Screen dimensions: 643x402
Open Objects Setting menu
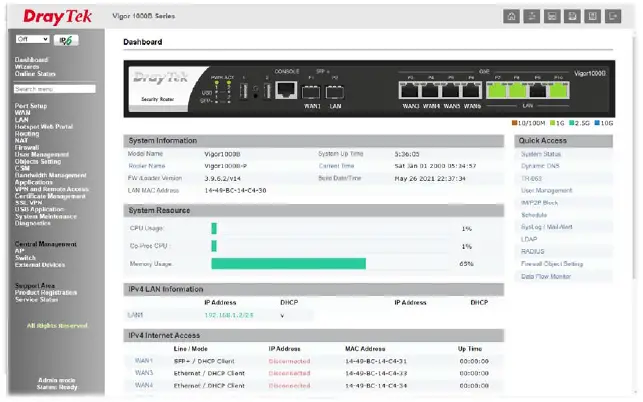pyautogui.click(x=38, y=161)
